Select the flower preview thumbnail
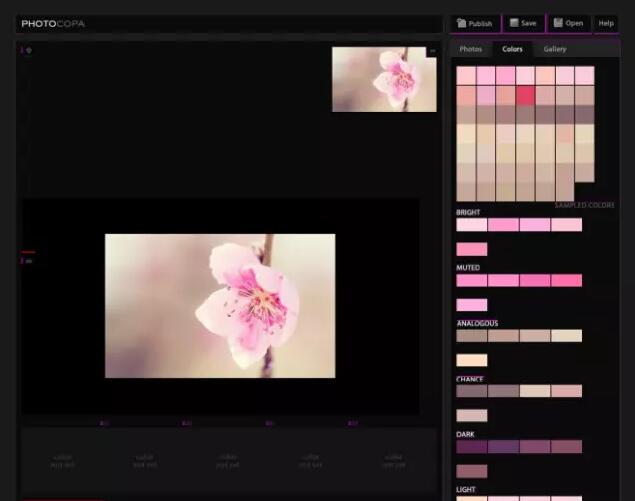The image size is (635, 501). point(384,79)
